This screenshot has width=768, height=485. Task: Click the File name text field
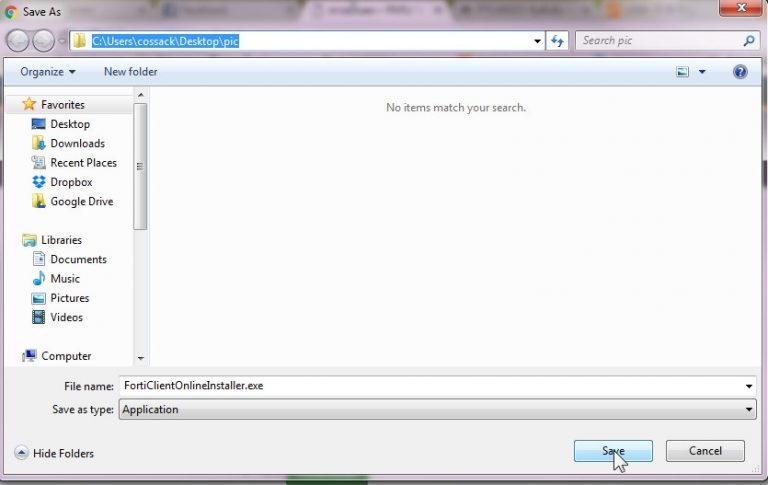click(430, 385)
